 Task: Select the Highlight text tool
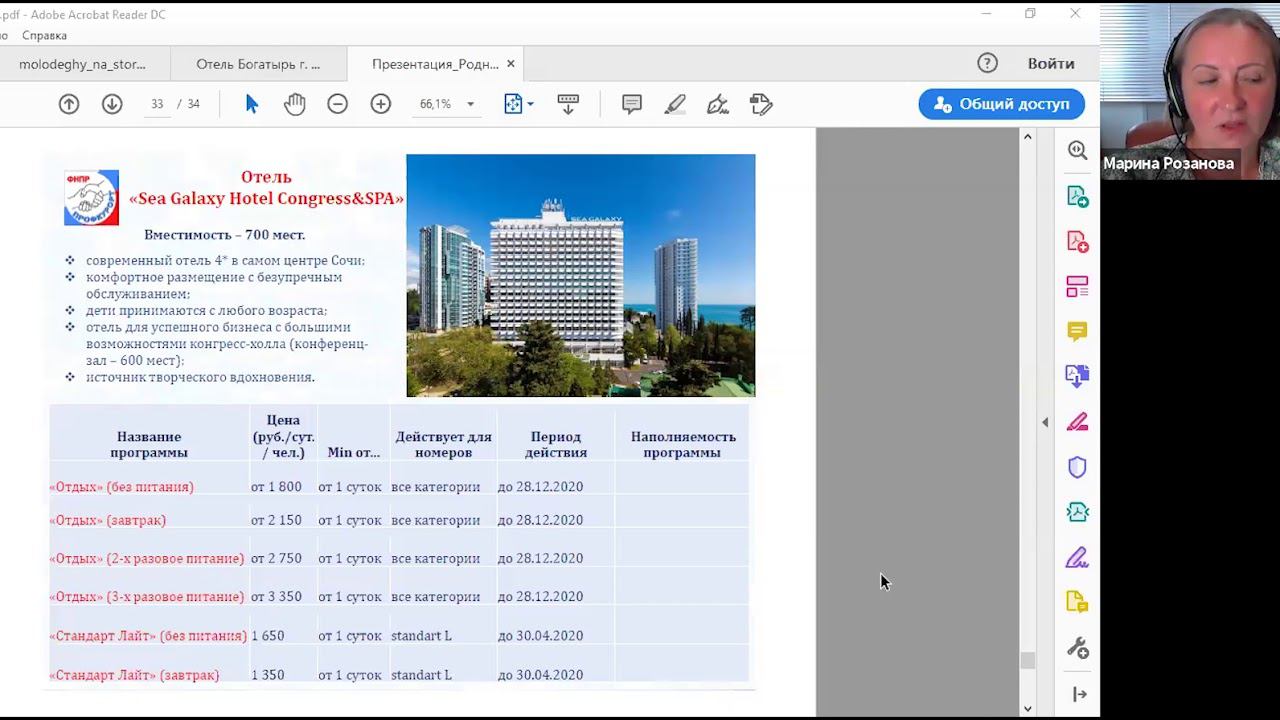pos(675,104)
